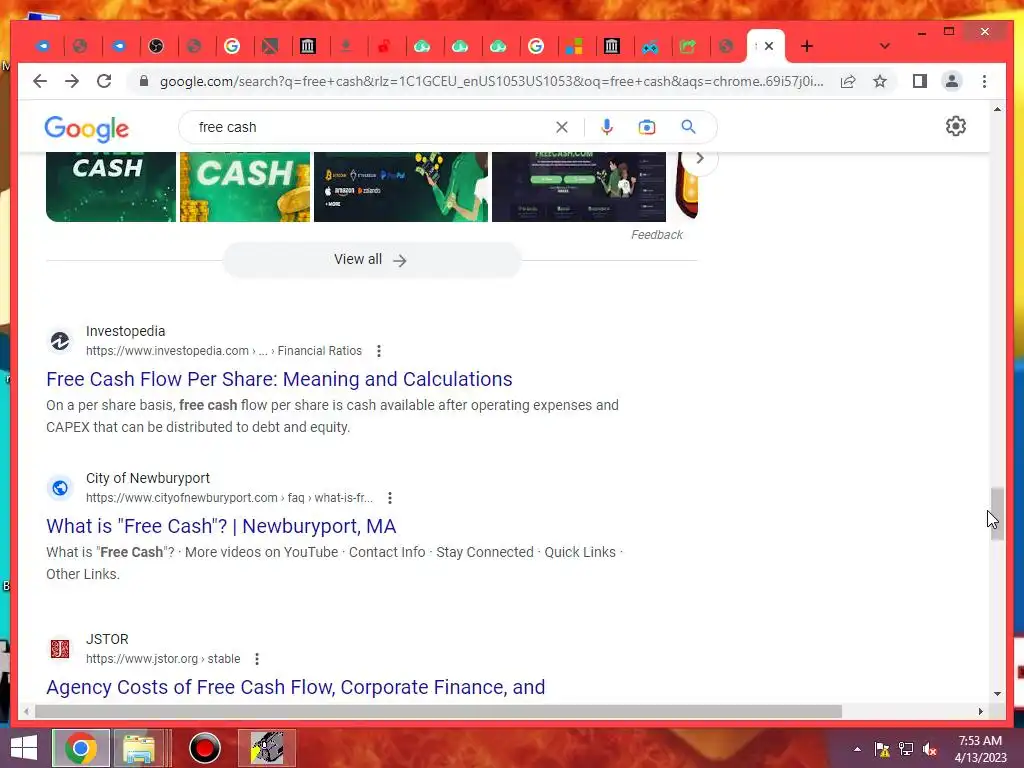The image size is (1024, 768).
Task: Open Google quick settings gear
Action: (955, 126)
